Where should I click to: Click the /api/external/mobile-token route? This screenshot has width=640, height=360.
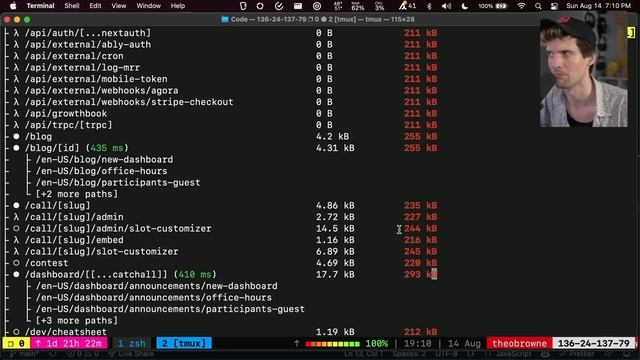click(96, 79)
